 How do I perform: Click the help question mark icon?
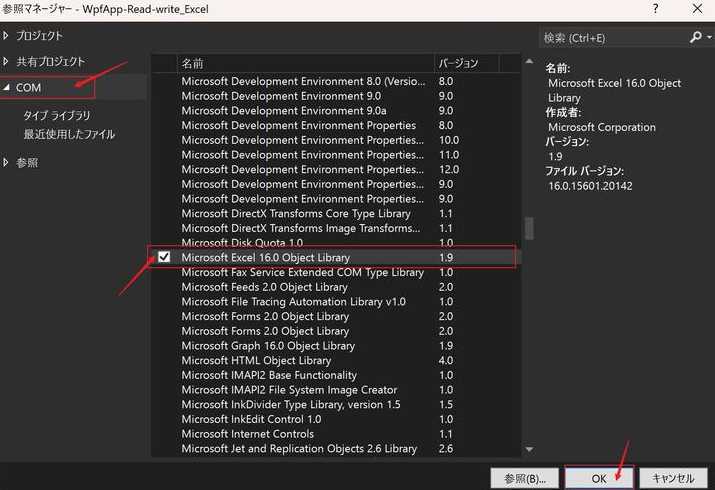[x=655, y=9]
